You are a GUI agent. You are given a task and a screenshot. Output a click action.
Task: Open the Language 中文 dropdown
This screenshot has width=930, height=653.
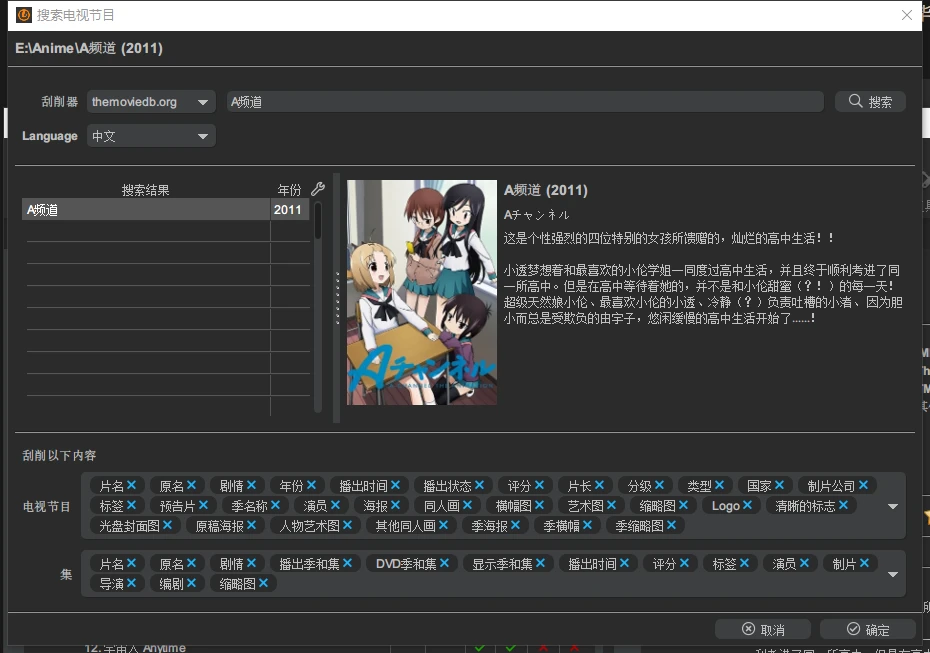click(x=151, y=136)
